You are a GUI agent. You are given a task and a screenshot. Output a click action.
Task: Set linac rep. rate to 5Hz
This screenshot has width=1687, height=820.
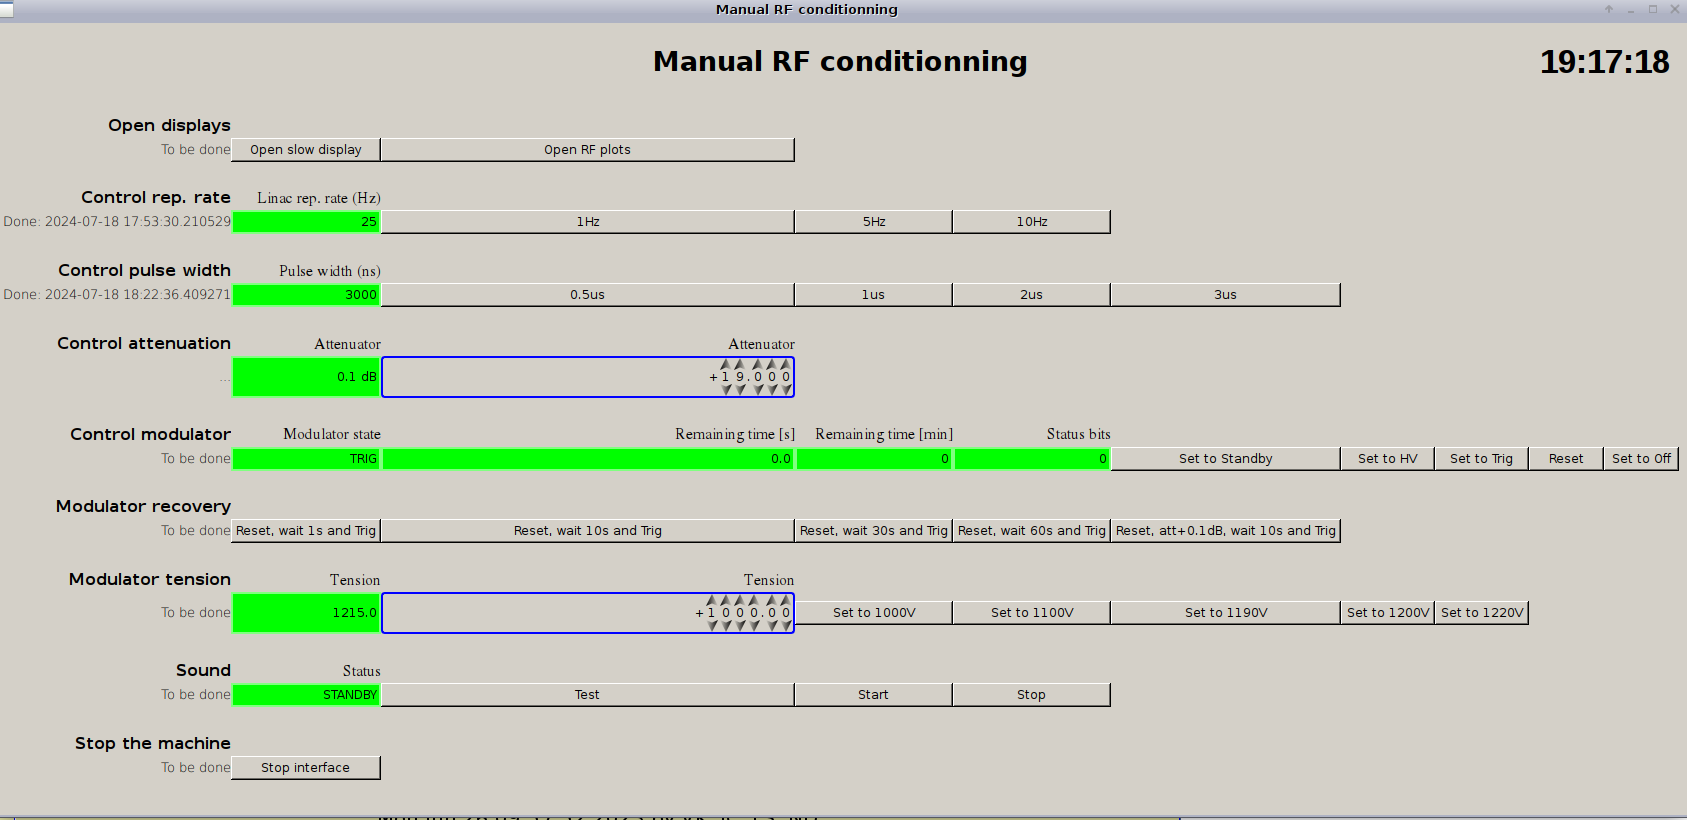tap(874, 222)
